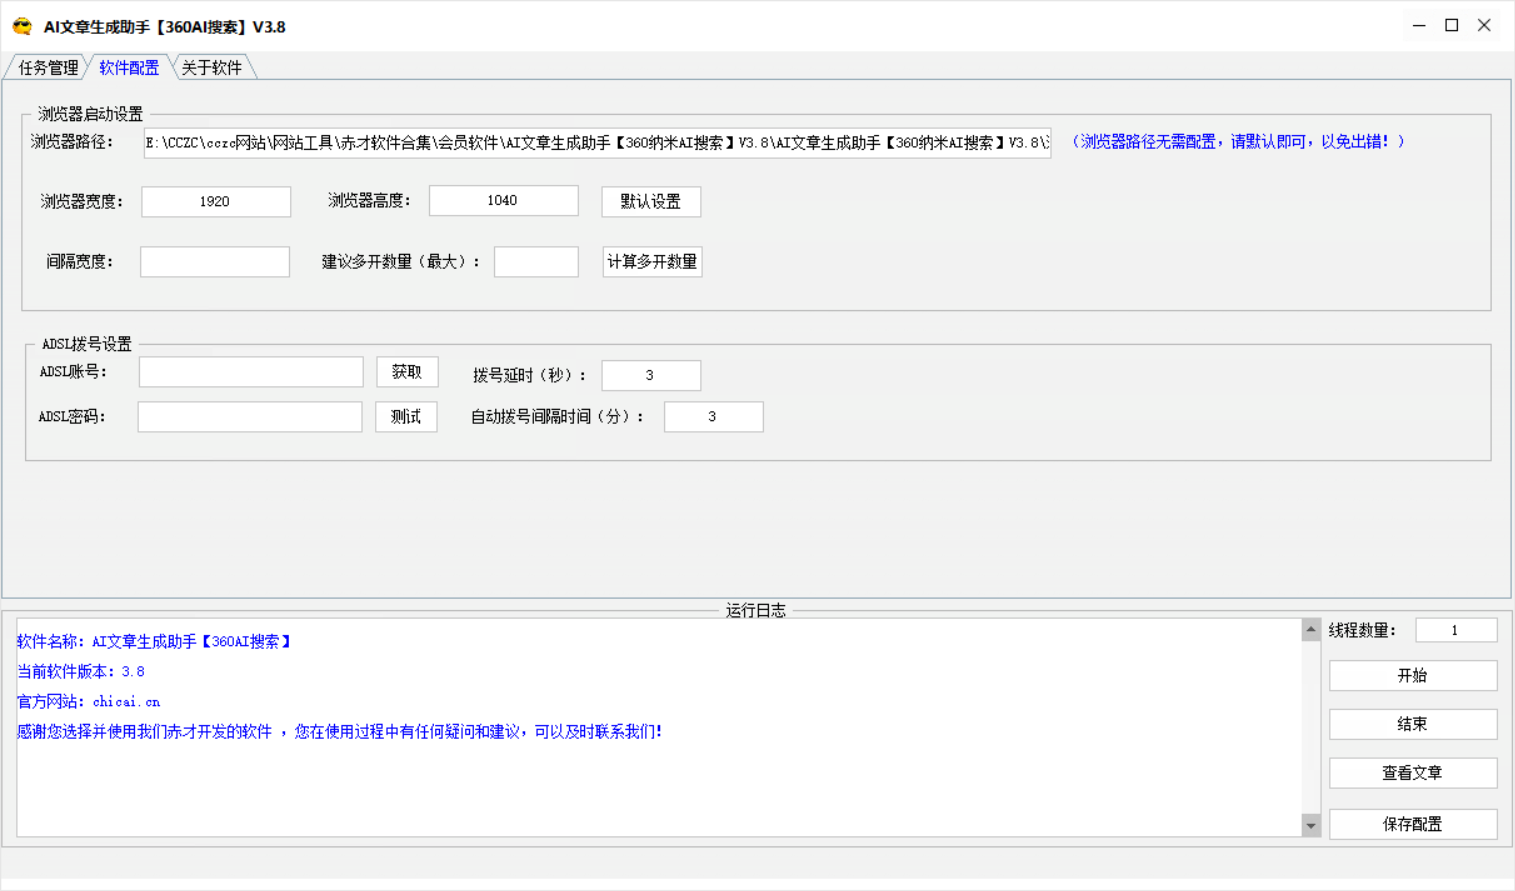Click the 当前软件版本: 3.8 log line
Viewport: 1515px width, 891px height.
[x=81, y=672]
